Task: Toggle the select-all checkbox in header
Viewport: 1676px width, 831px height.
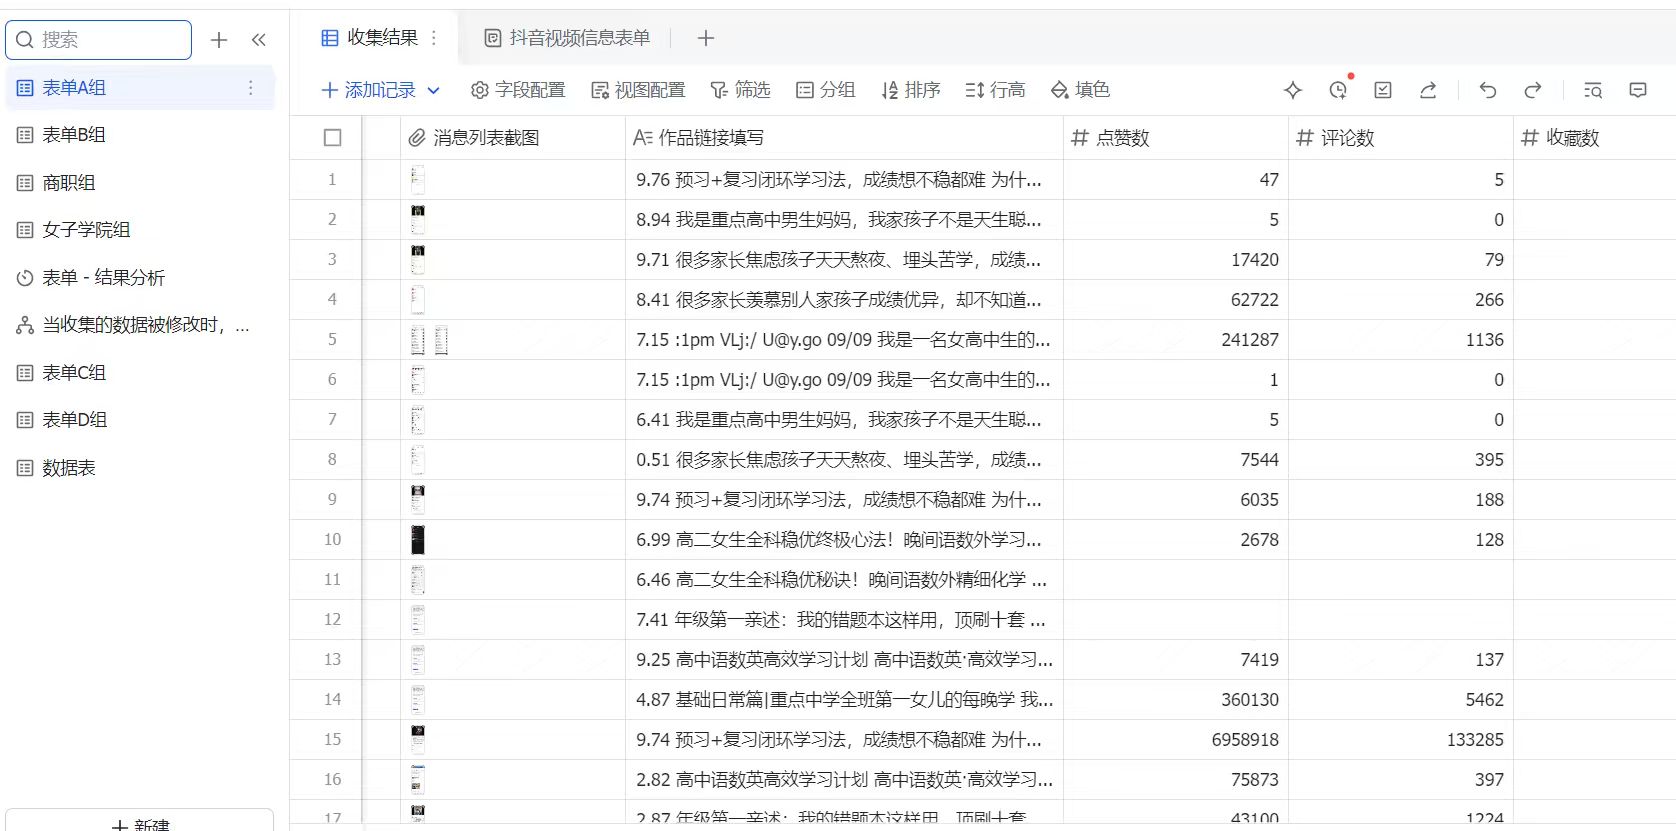Action: click(x=333, y=138)
